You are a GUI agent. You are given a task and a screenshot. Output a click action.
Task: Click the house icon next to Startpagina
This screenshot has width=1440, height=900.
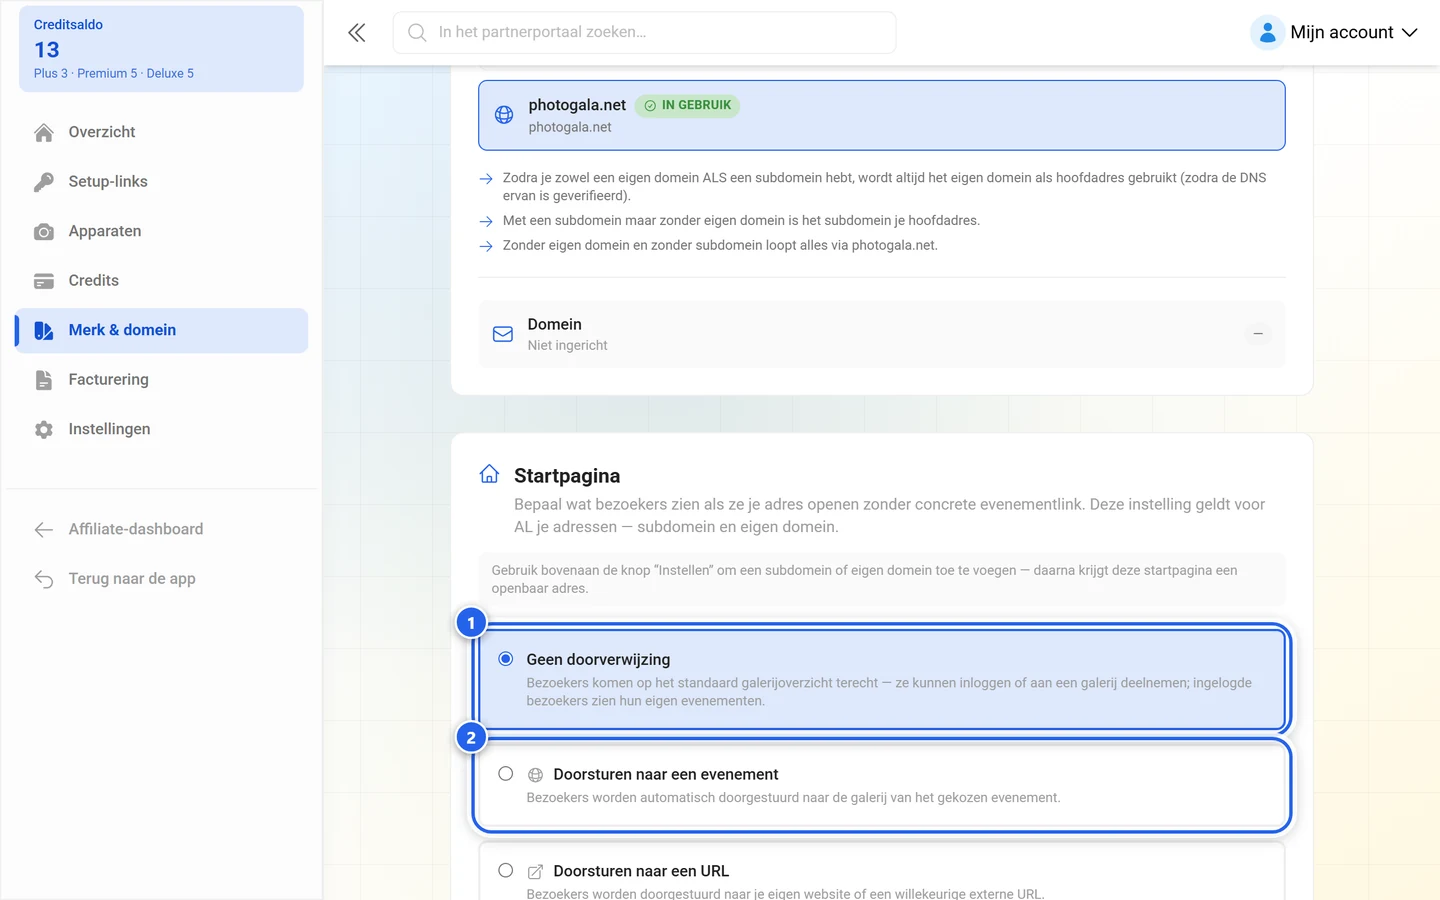click(x=489, y=474)
